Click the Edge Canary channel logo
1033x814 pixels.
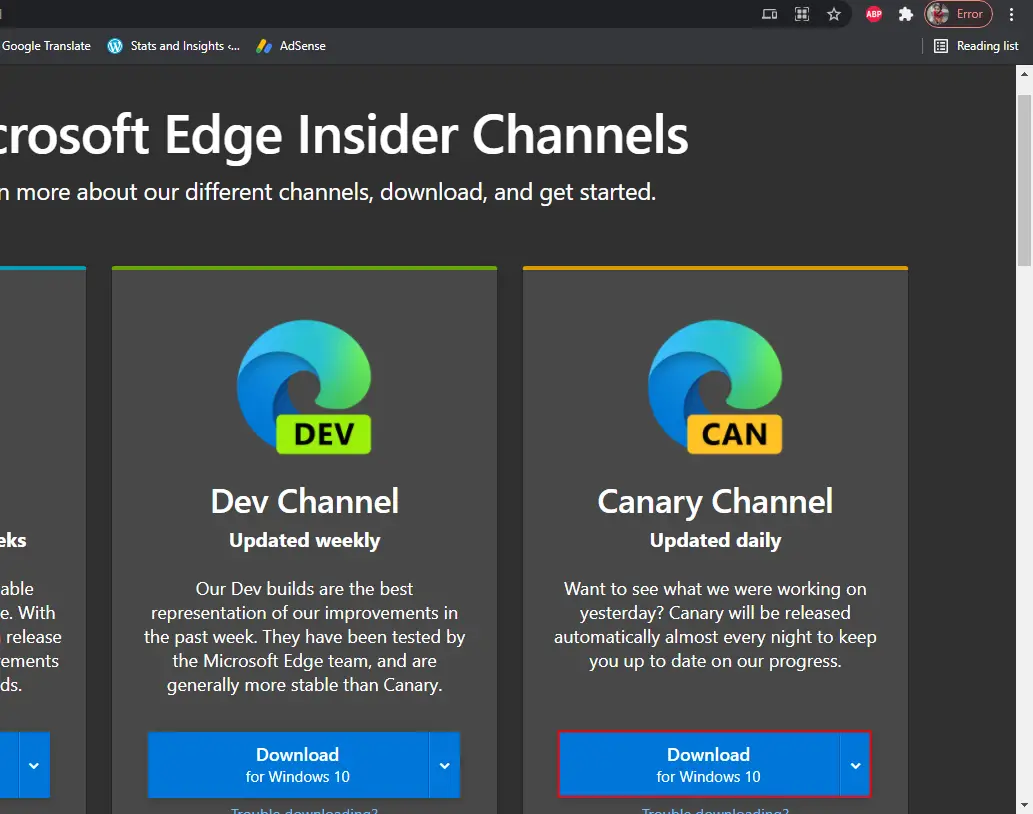point(715,387)
